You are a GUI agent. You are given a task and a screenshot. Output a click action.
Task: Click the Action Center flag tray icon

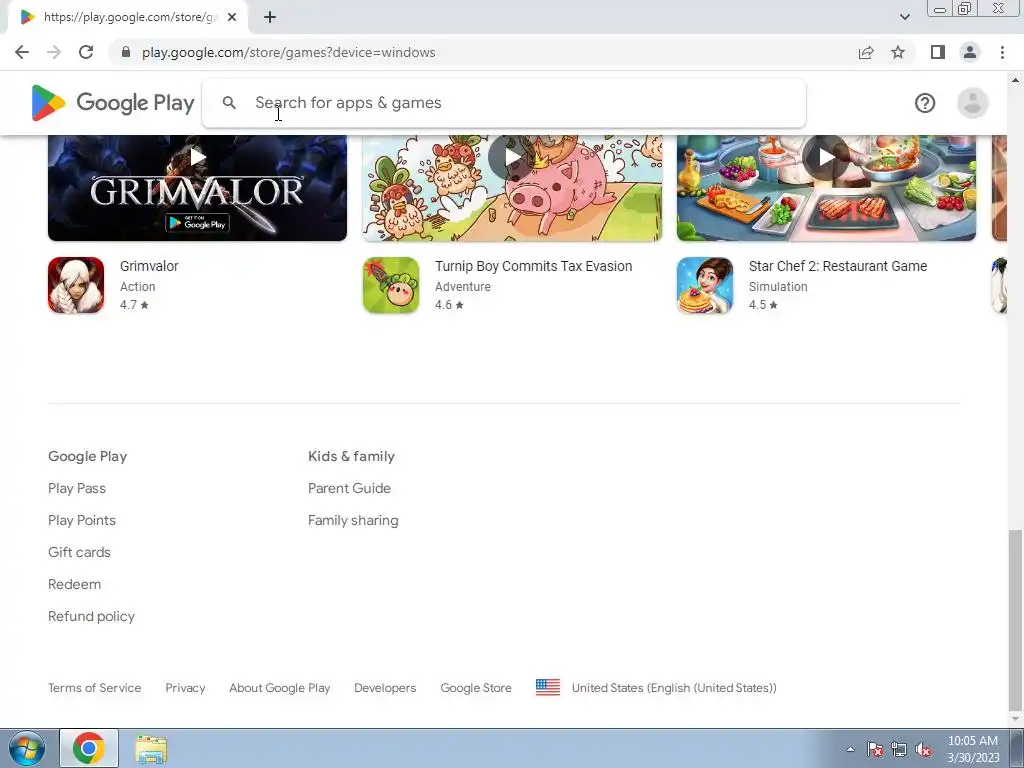875,749
